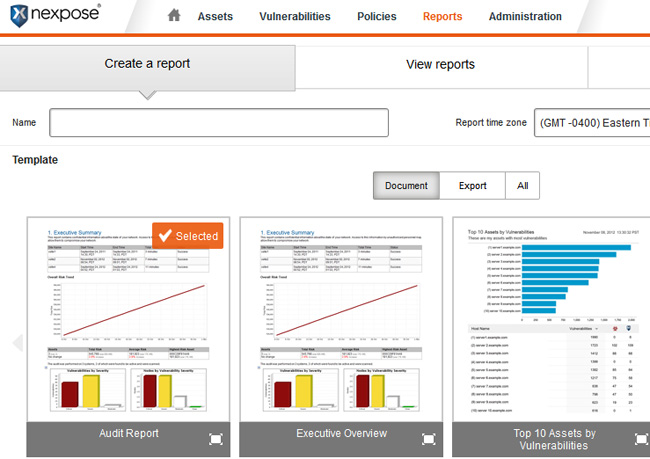Click the previous templates arrow

(18, 342)
